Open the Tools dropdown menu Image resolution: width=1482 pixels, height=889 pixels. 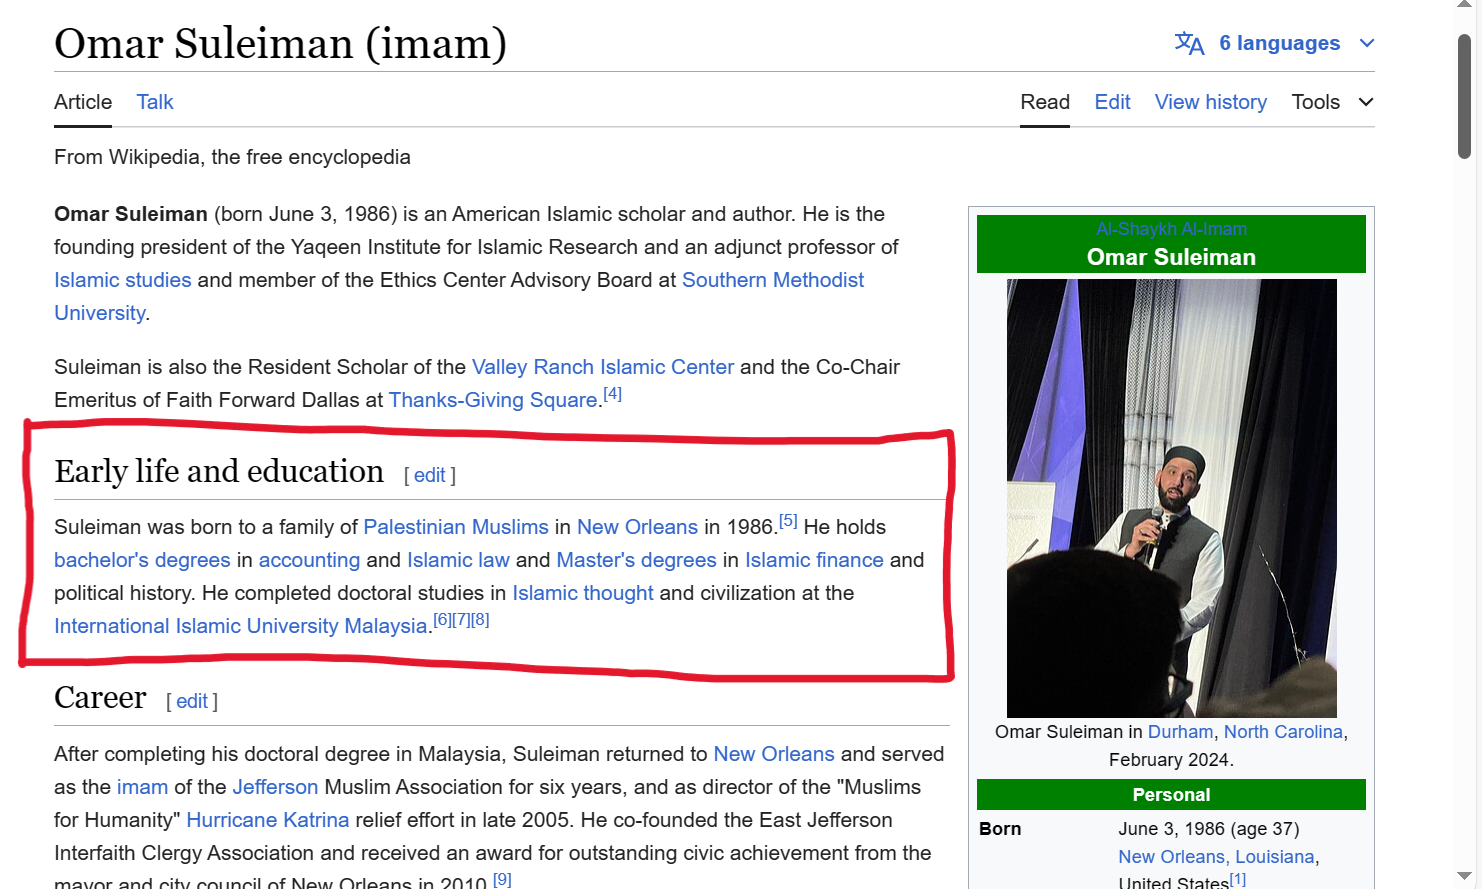pyautogui.click(x=1331, y=102)
